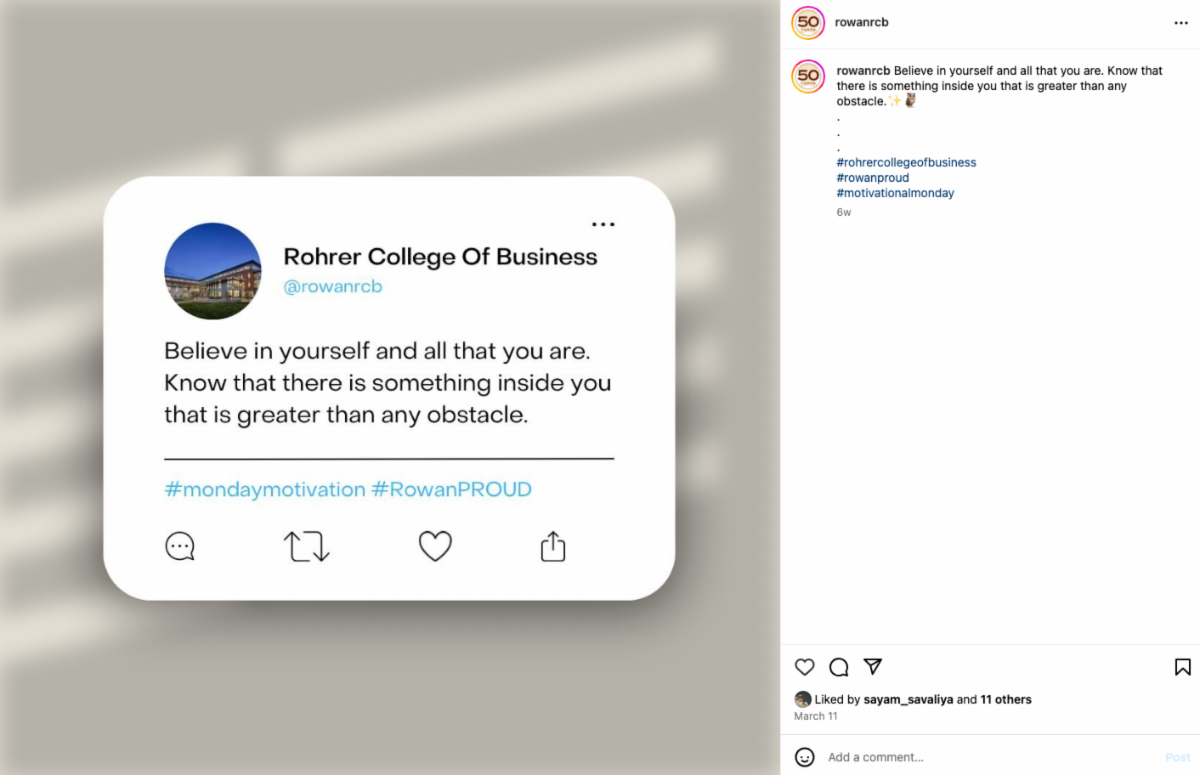Viewport: 1200px width, 775px height.
Task: Click the Rohrer College building thumbnail
Action: coord(212,271)
